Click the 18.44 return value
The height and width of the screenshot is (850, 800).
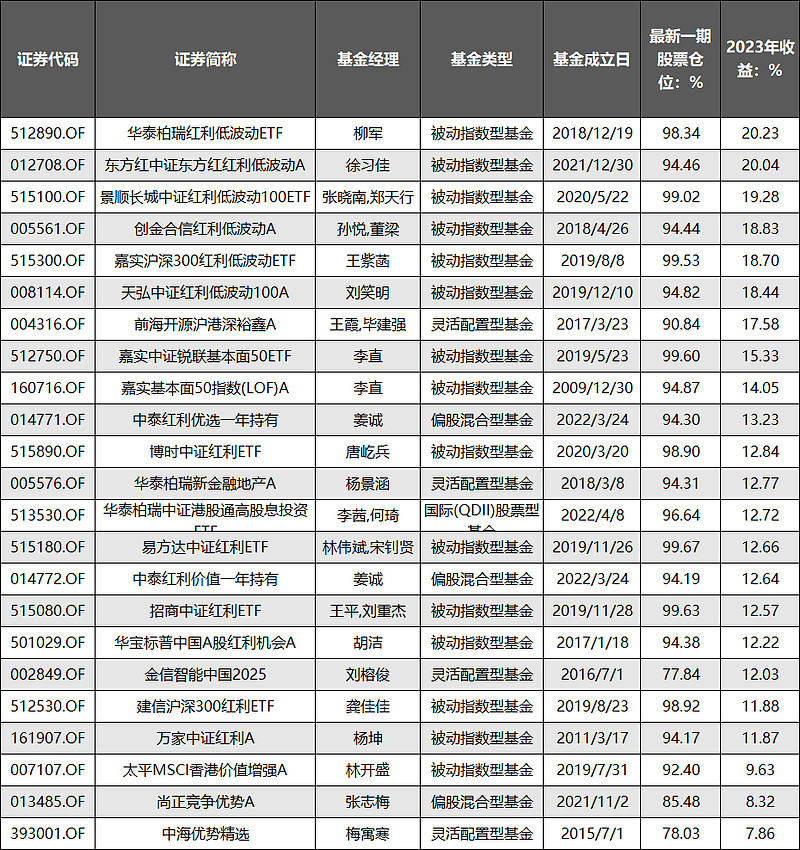tap(760, 293)
